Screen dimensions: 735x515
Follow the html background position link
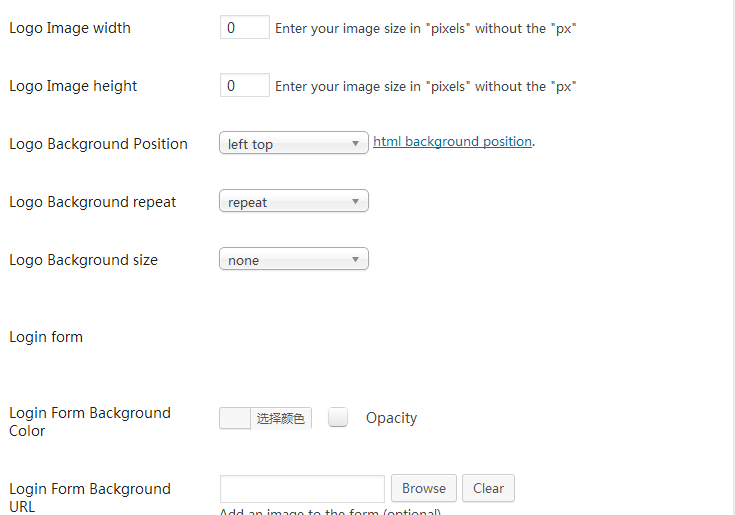click(452, 142)
